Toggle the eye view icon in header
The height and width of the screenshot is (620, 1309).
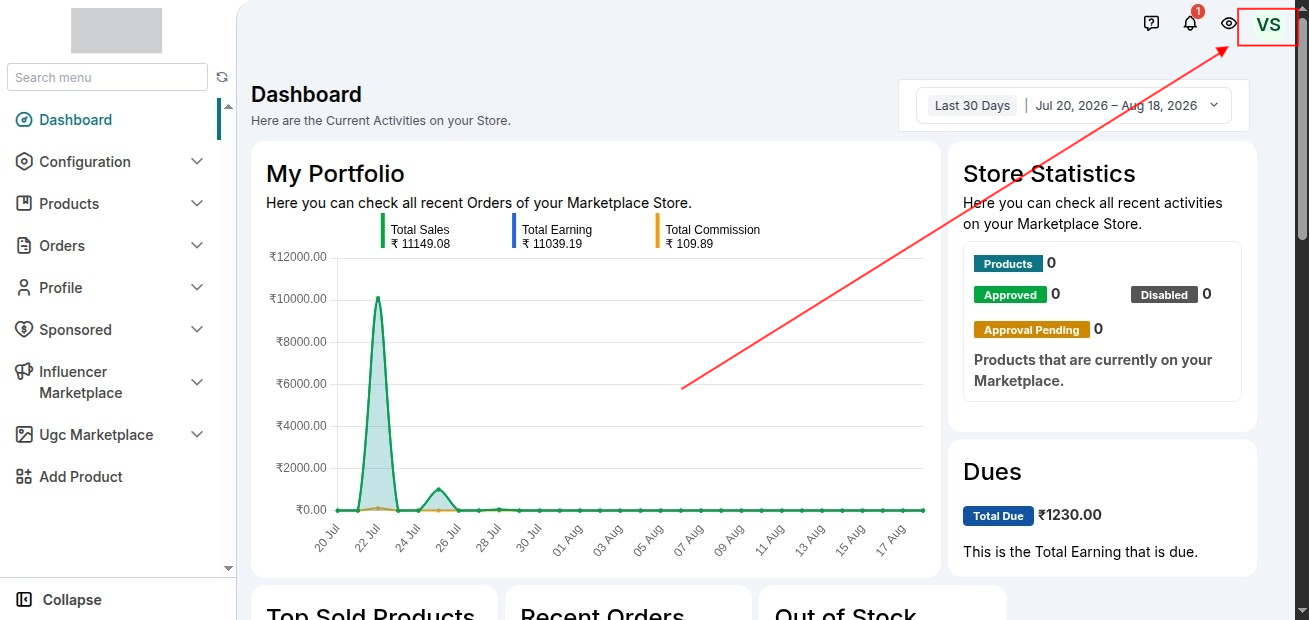pos(1229,24)
